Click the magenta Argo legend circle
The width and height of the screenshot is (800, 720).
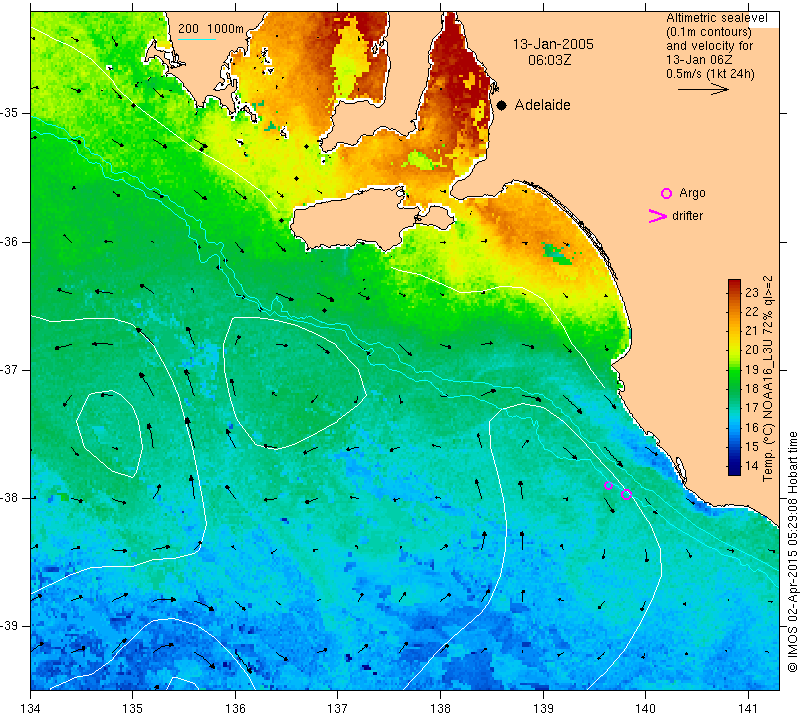click(x=666, y=193)
